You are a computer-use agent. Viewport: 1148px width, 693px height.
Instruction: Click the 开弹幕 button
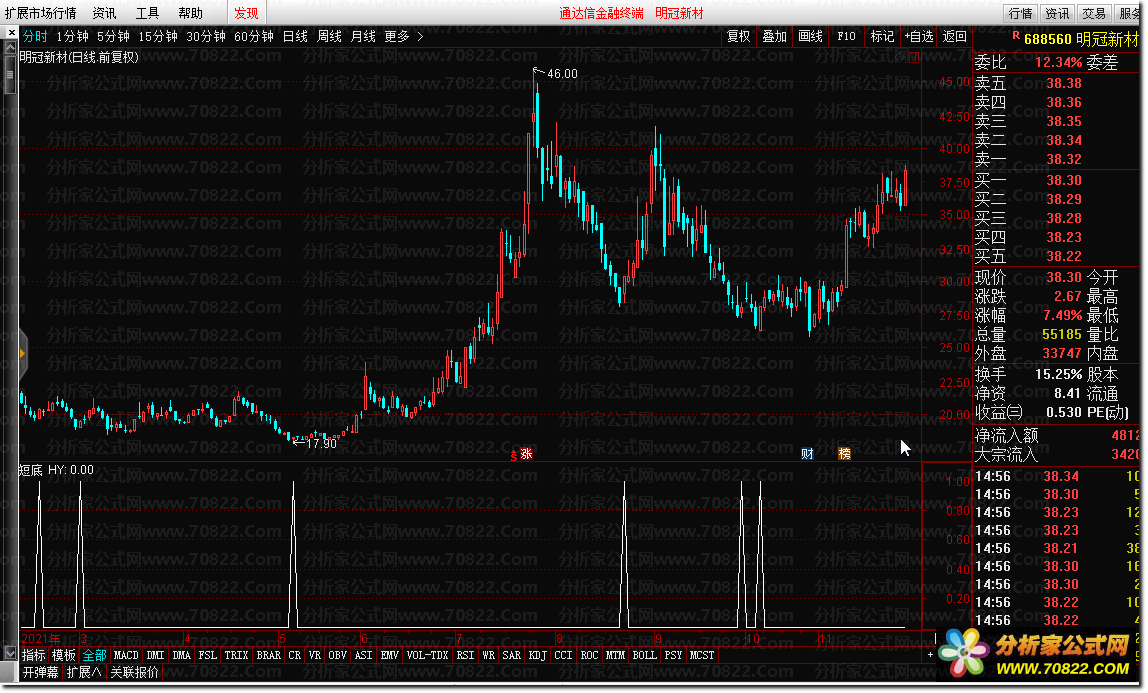40,672
